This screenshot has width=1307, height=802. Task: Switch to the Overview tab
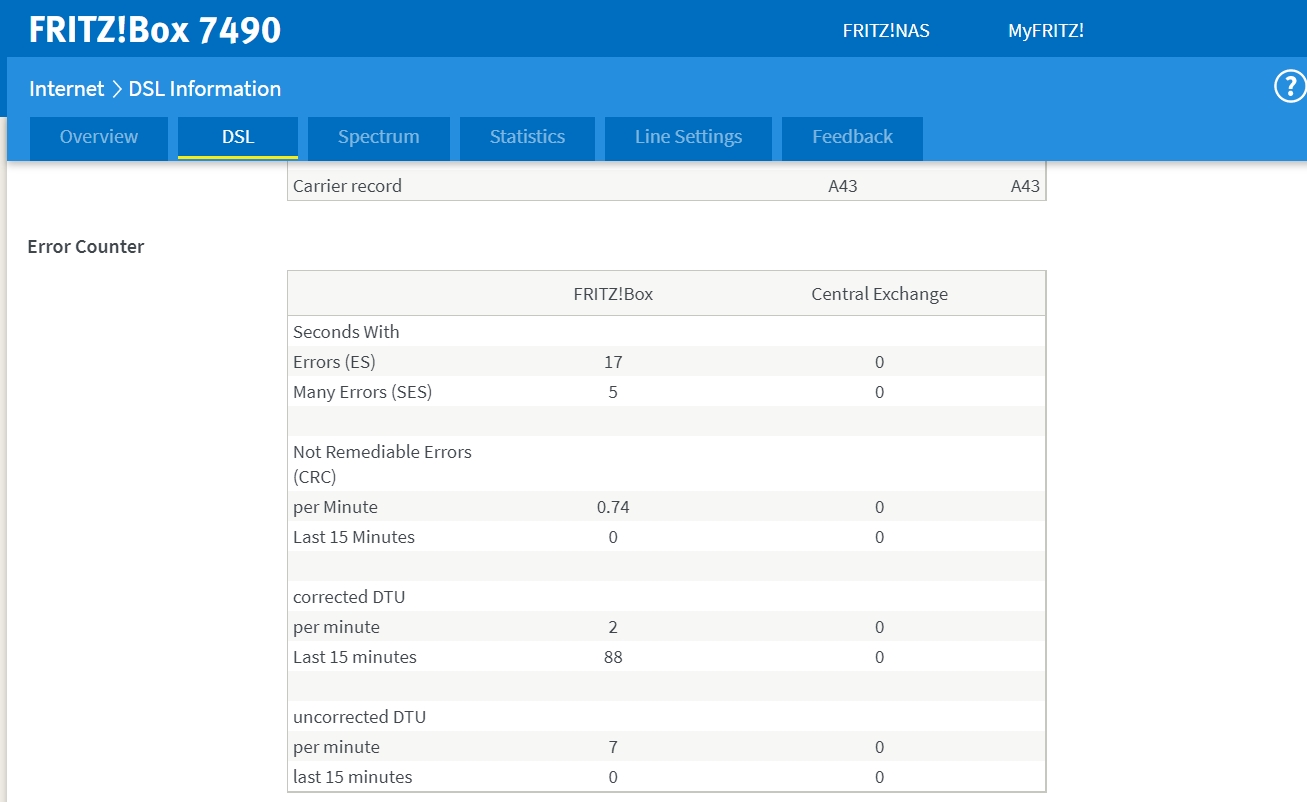click(99, 137)
